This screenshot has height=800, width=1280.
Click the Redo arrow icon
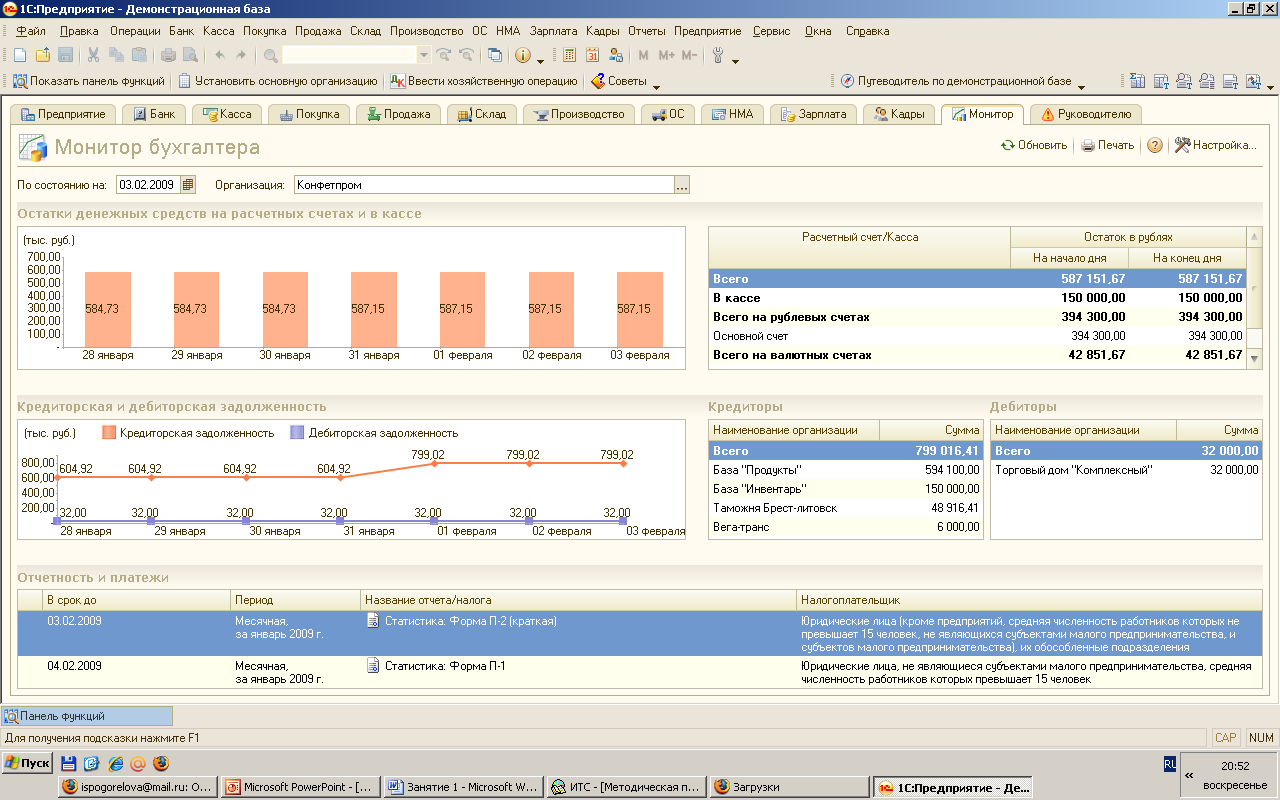[241, 55]
